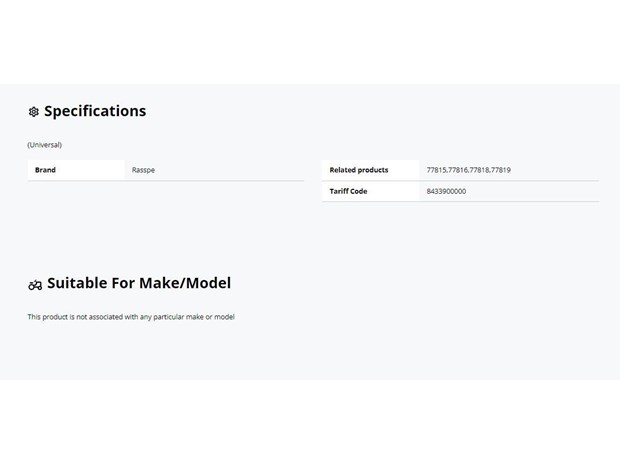
Task: Open related product 77816
Action: pyautogui.click(x=458, y=170)
